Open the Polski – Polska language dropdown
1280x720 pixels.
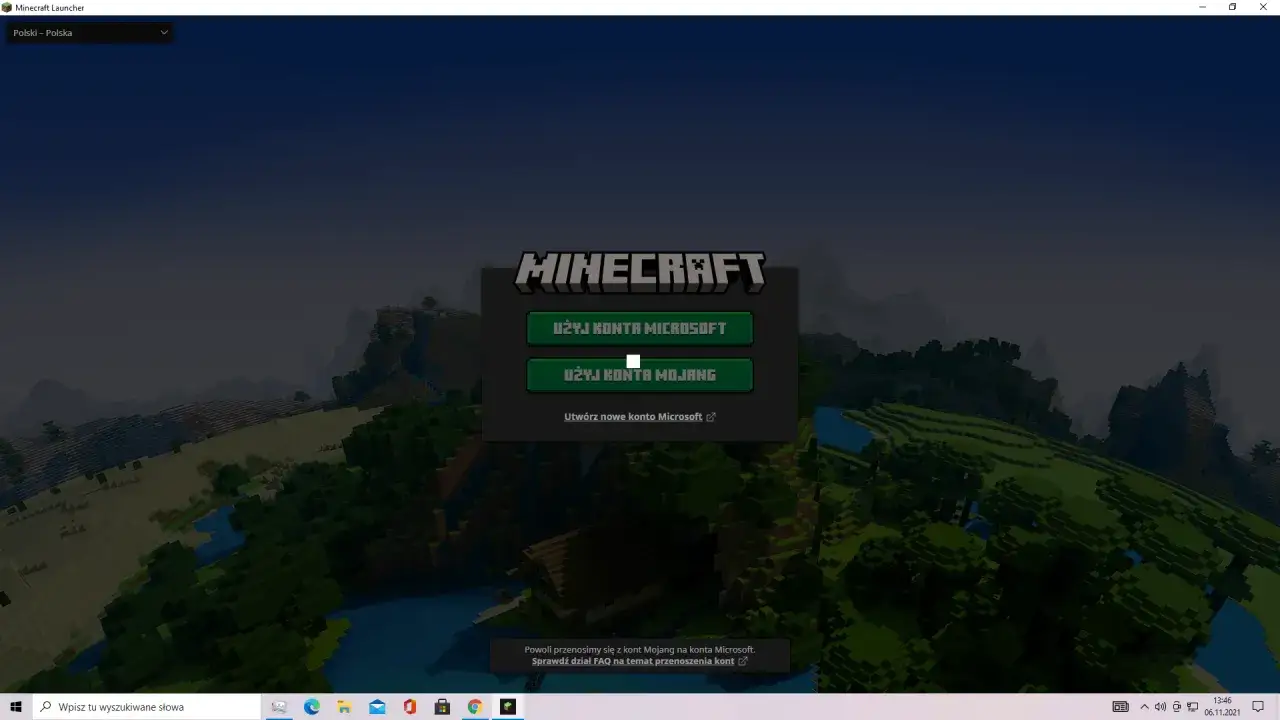pos(90,33)
